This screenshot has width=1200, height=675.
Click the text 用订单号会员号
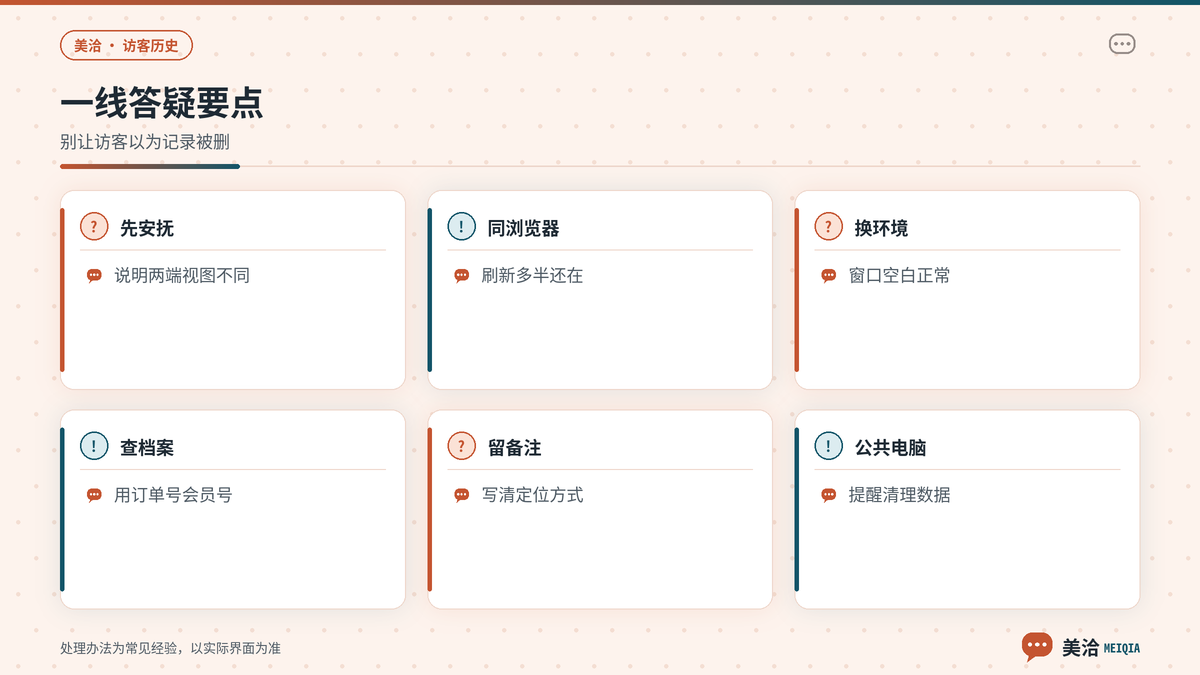173,495
